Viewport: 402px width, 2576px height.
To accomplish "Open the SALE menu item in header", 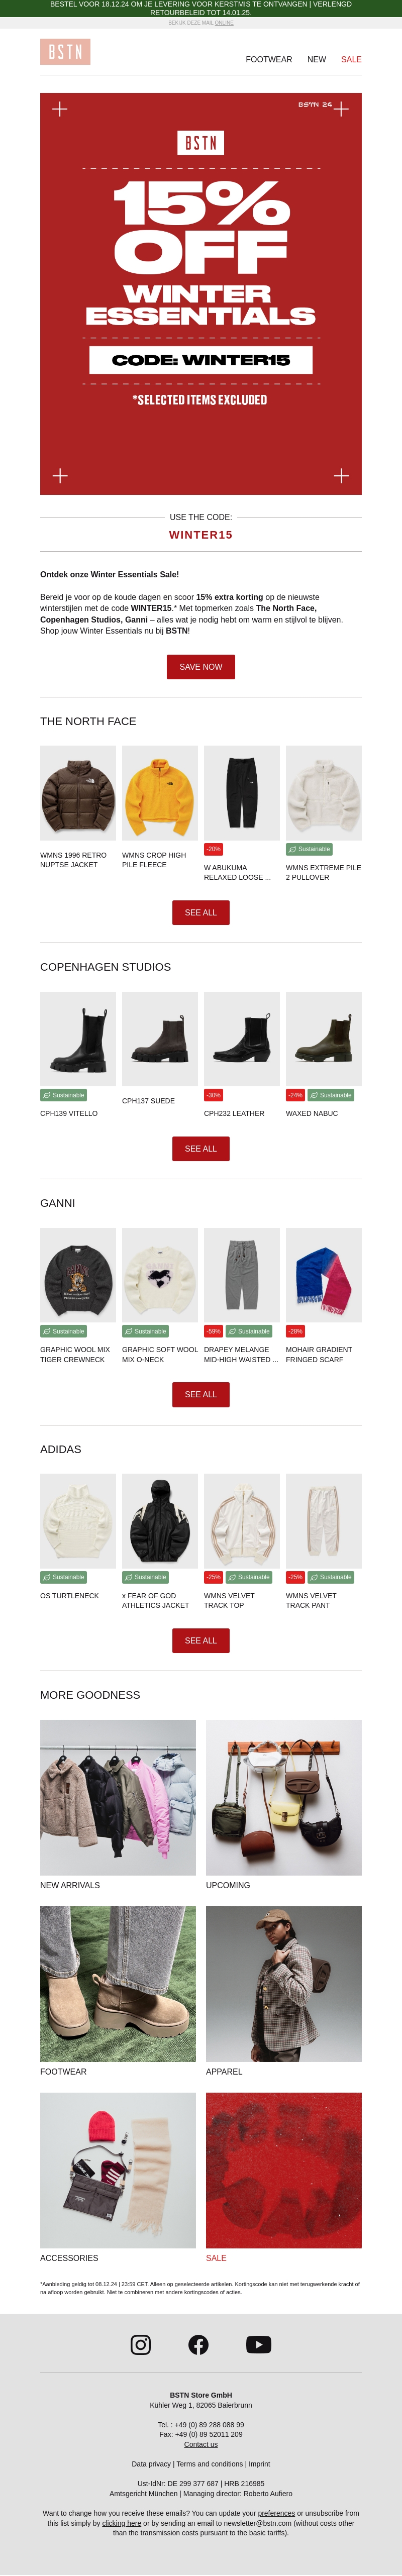I will [x=351, y=59].
